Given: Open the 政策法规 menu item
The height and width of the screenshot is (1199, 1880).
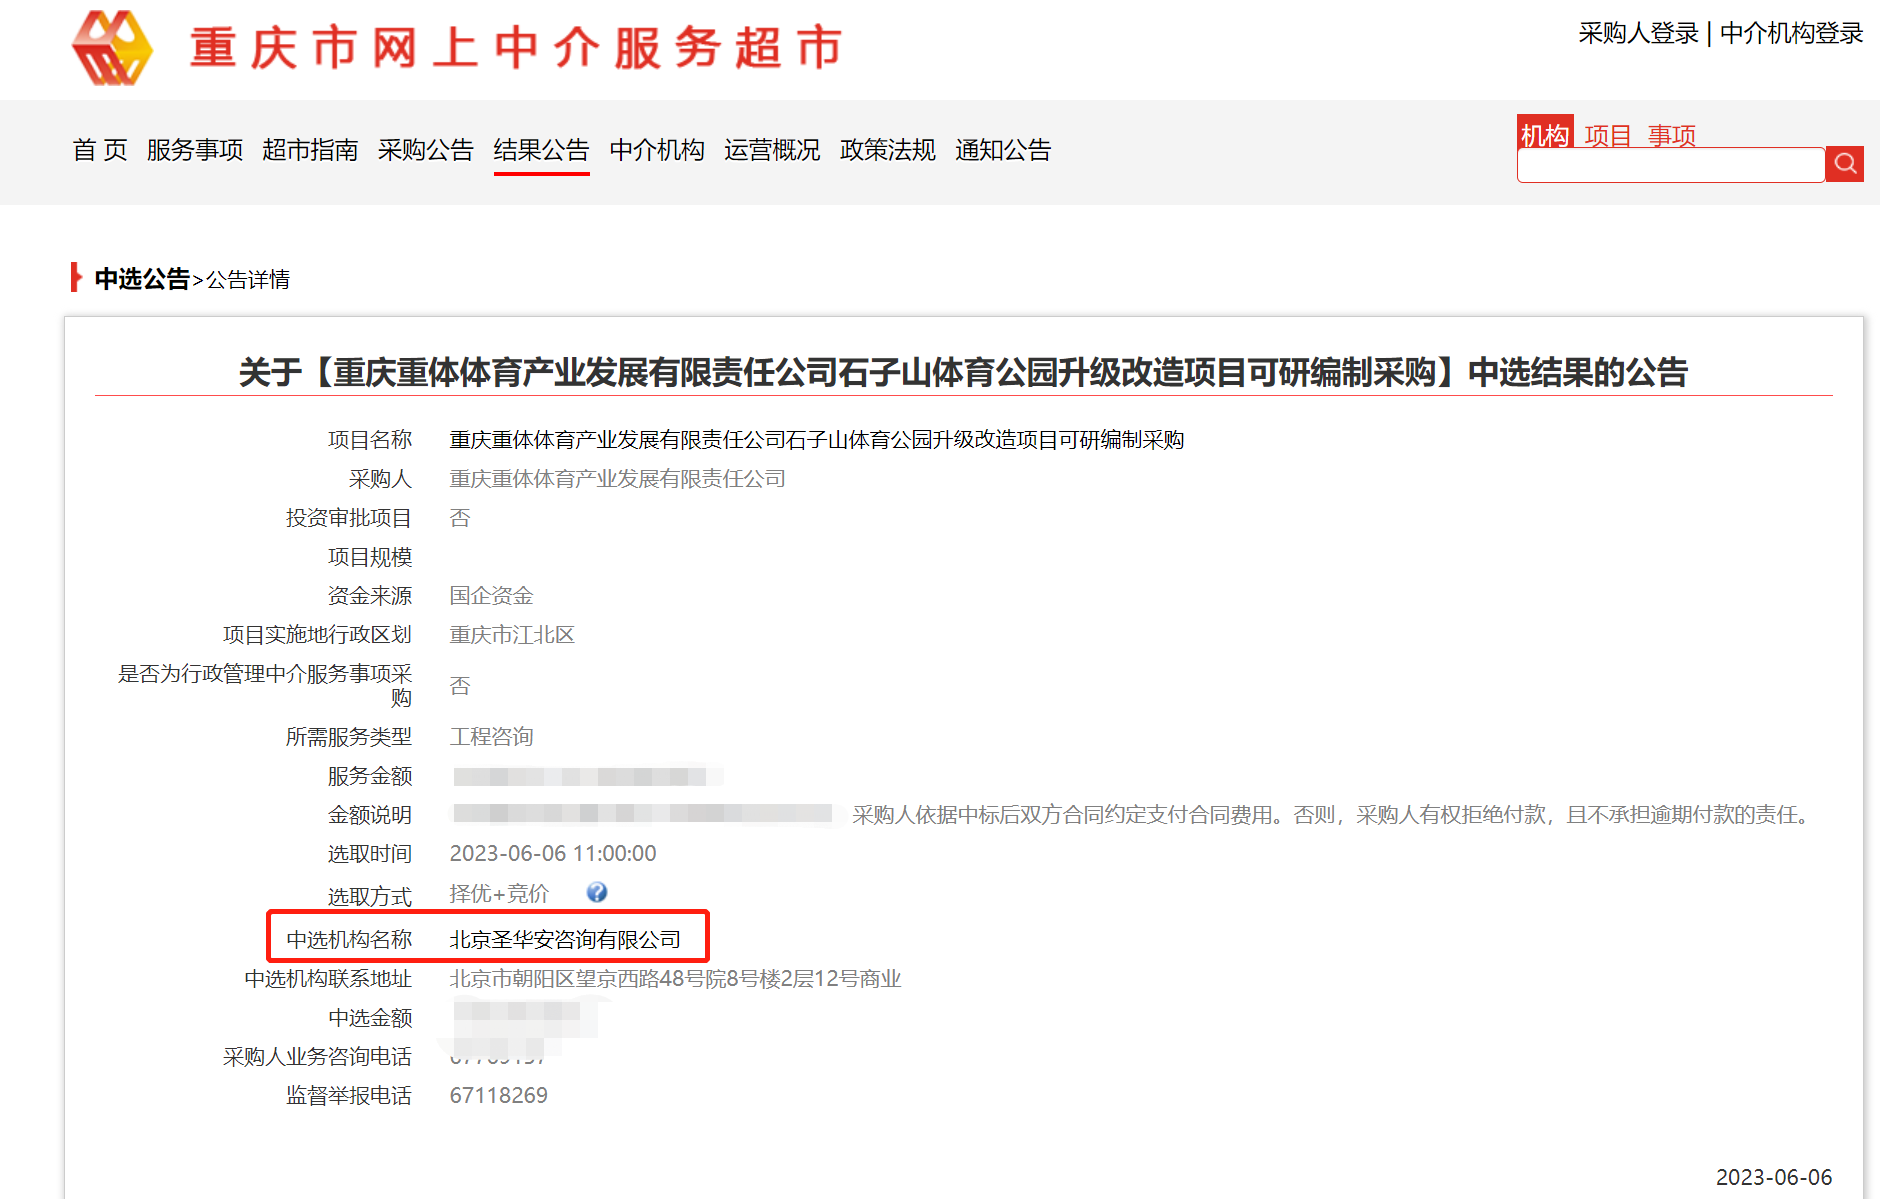Looking at the screenshot, I should click(x=888, y=150).
